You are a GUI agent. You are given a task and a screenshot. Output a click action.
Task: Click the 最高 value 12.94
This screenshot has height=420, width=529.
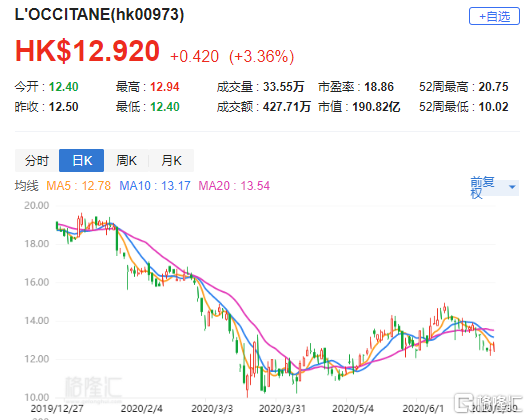coord(165,87)
